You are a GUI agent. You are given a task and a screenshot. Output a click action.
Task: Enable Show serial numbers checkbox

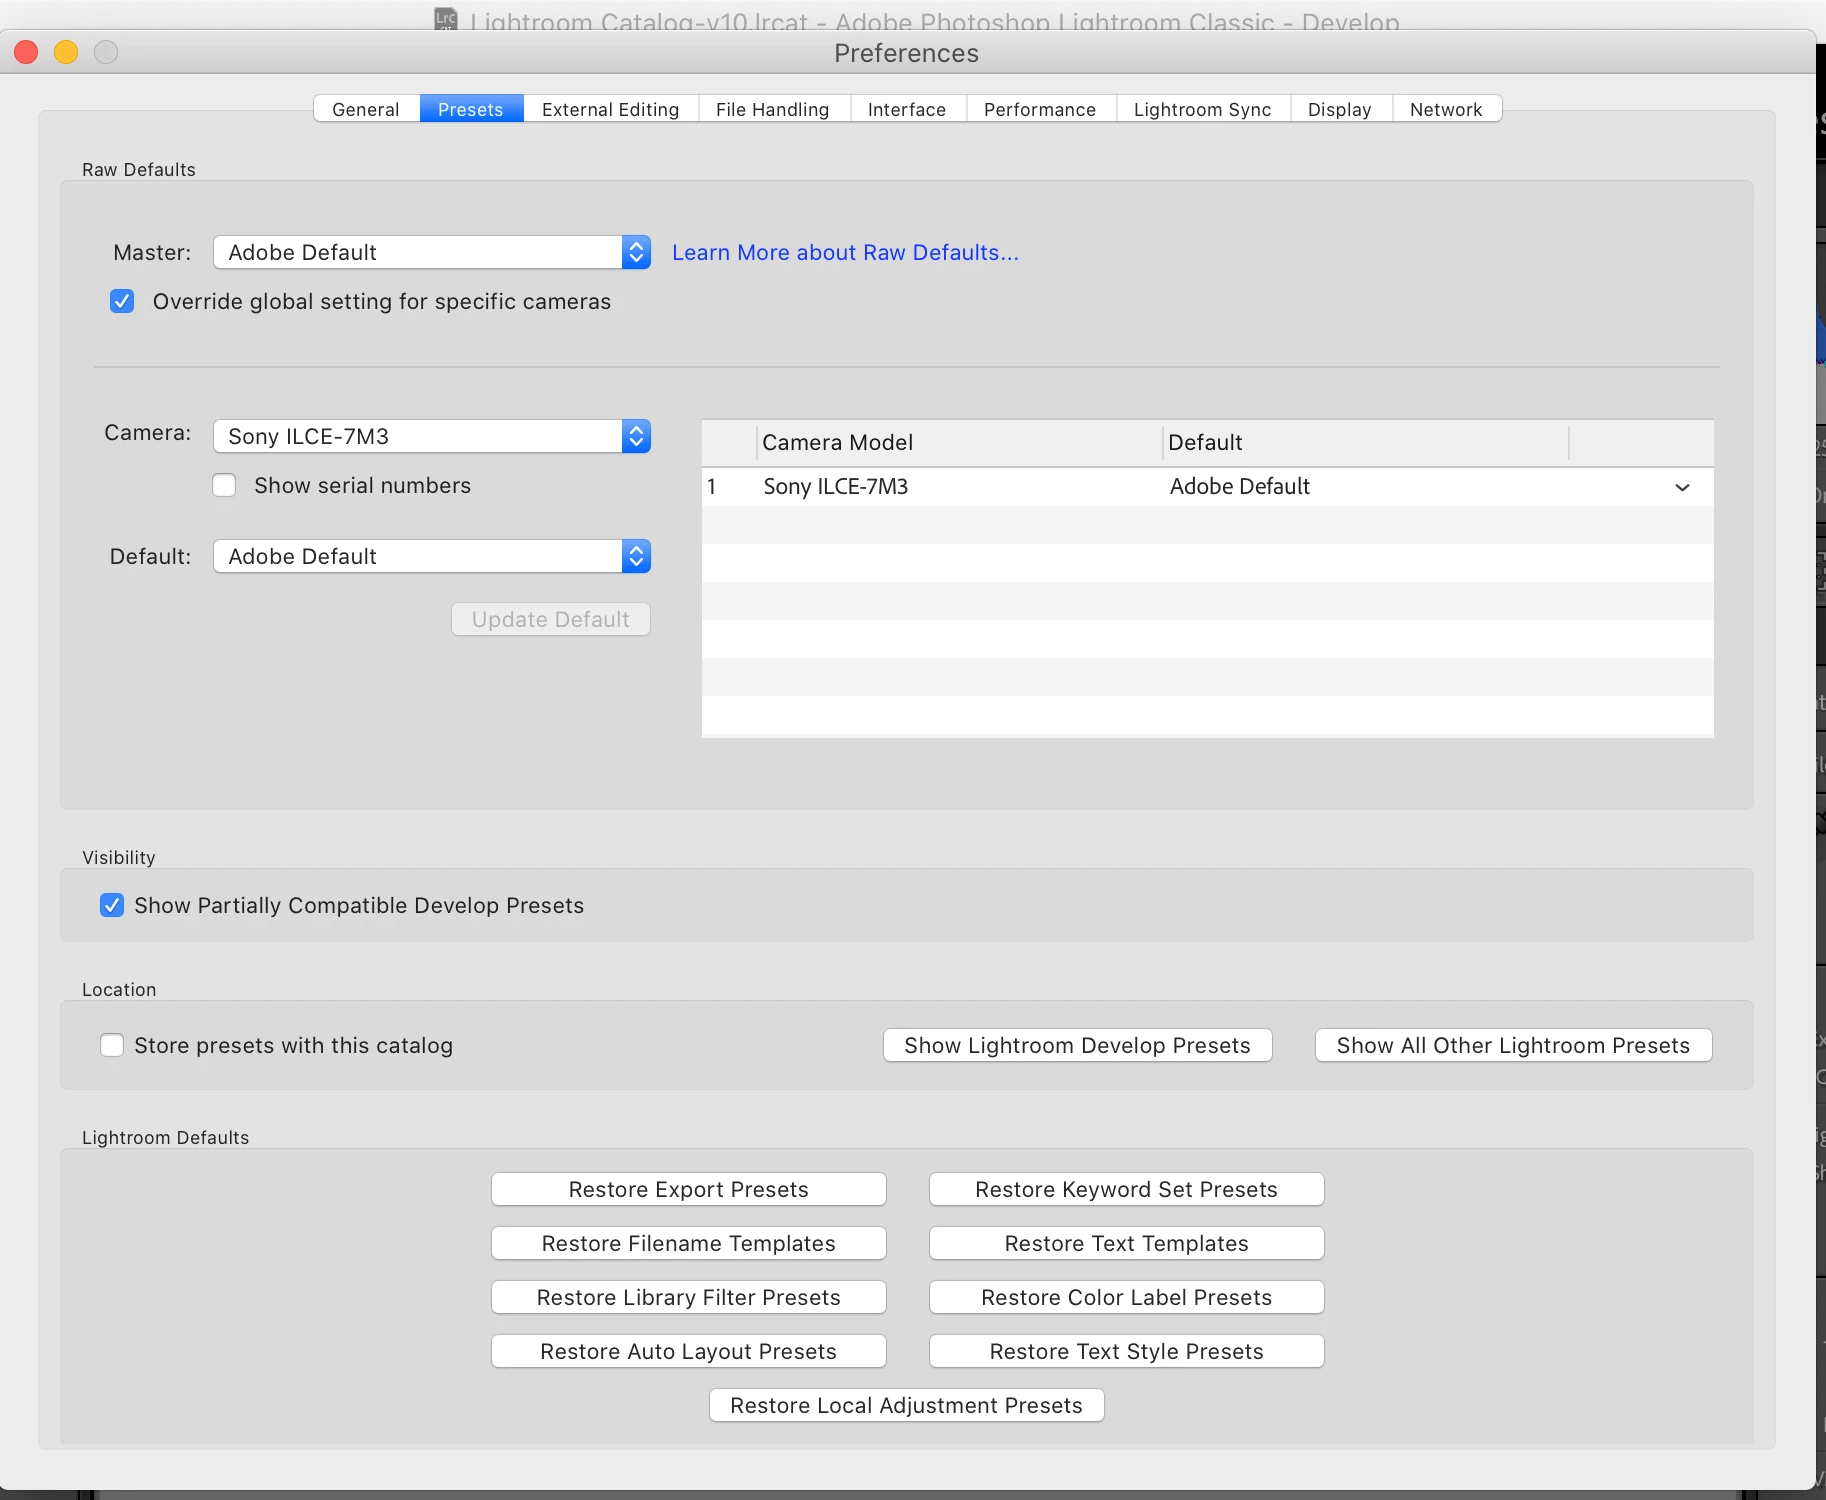[x=224, y=485]
